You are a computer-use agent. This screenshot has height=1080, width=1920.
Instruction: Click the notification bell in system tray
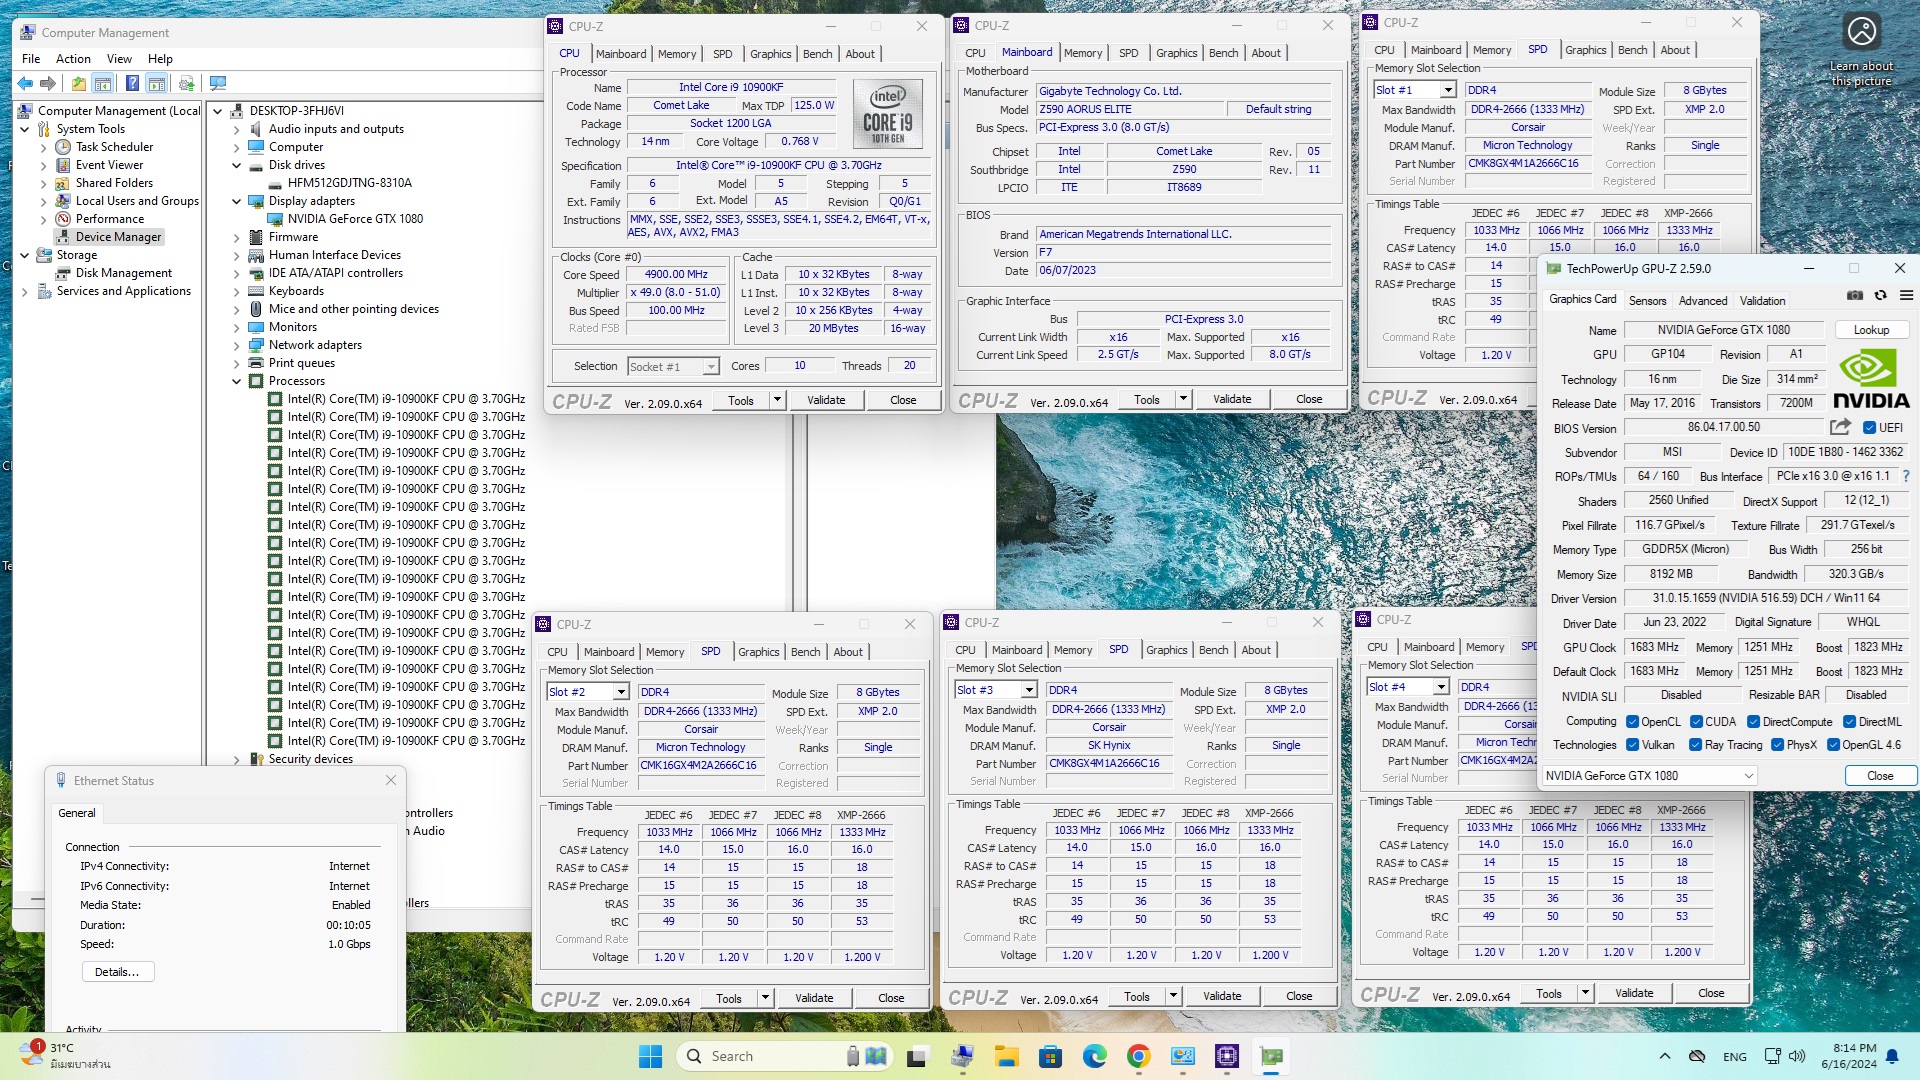click(x=1892, y=1056)
